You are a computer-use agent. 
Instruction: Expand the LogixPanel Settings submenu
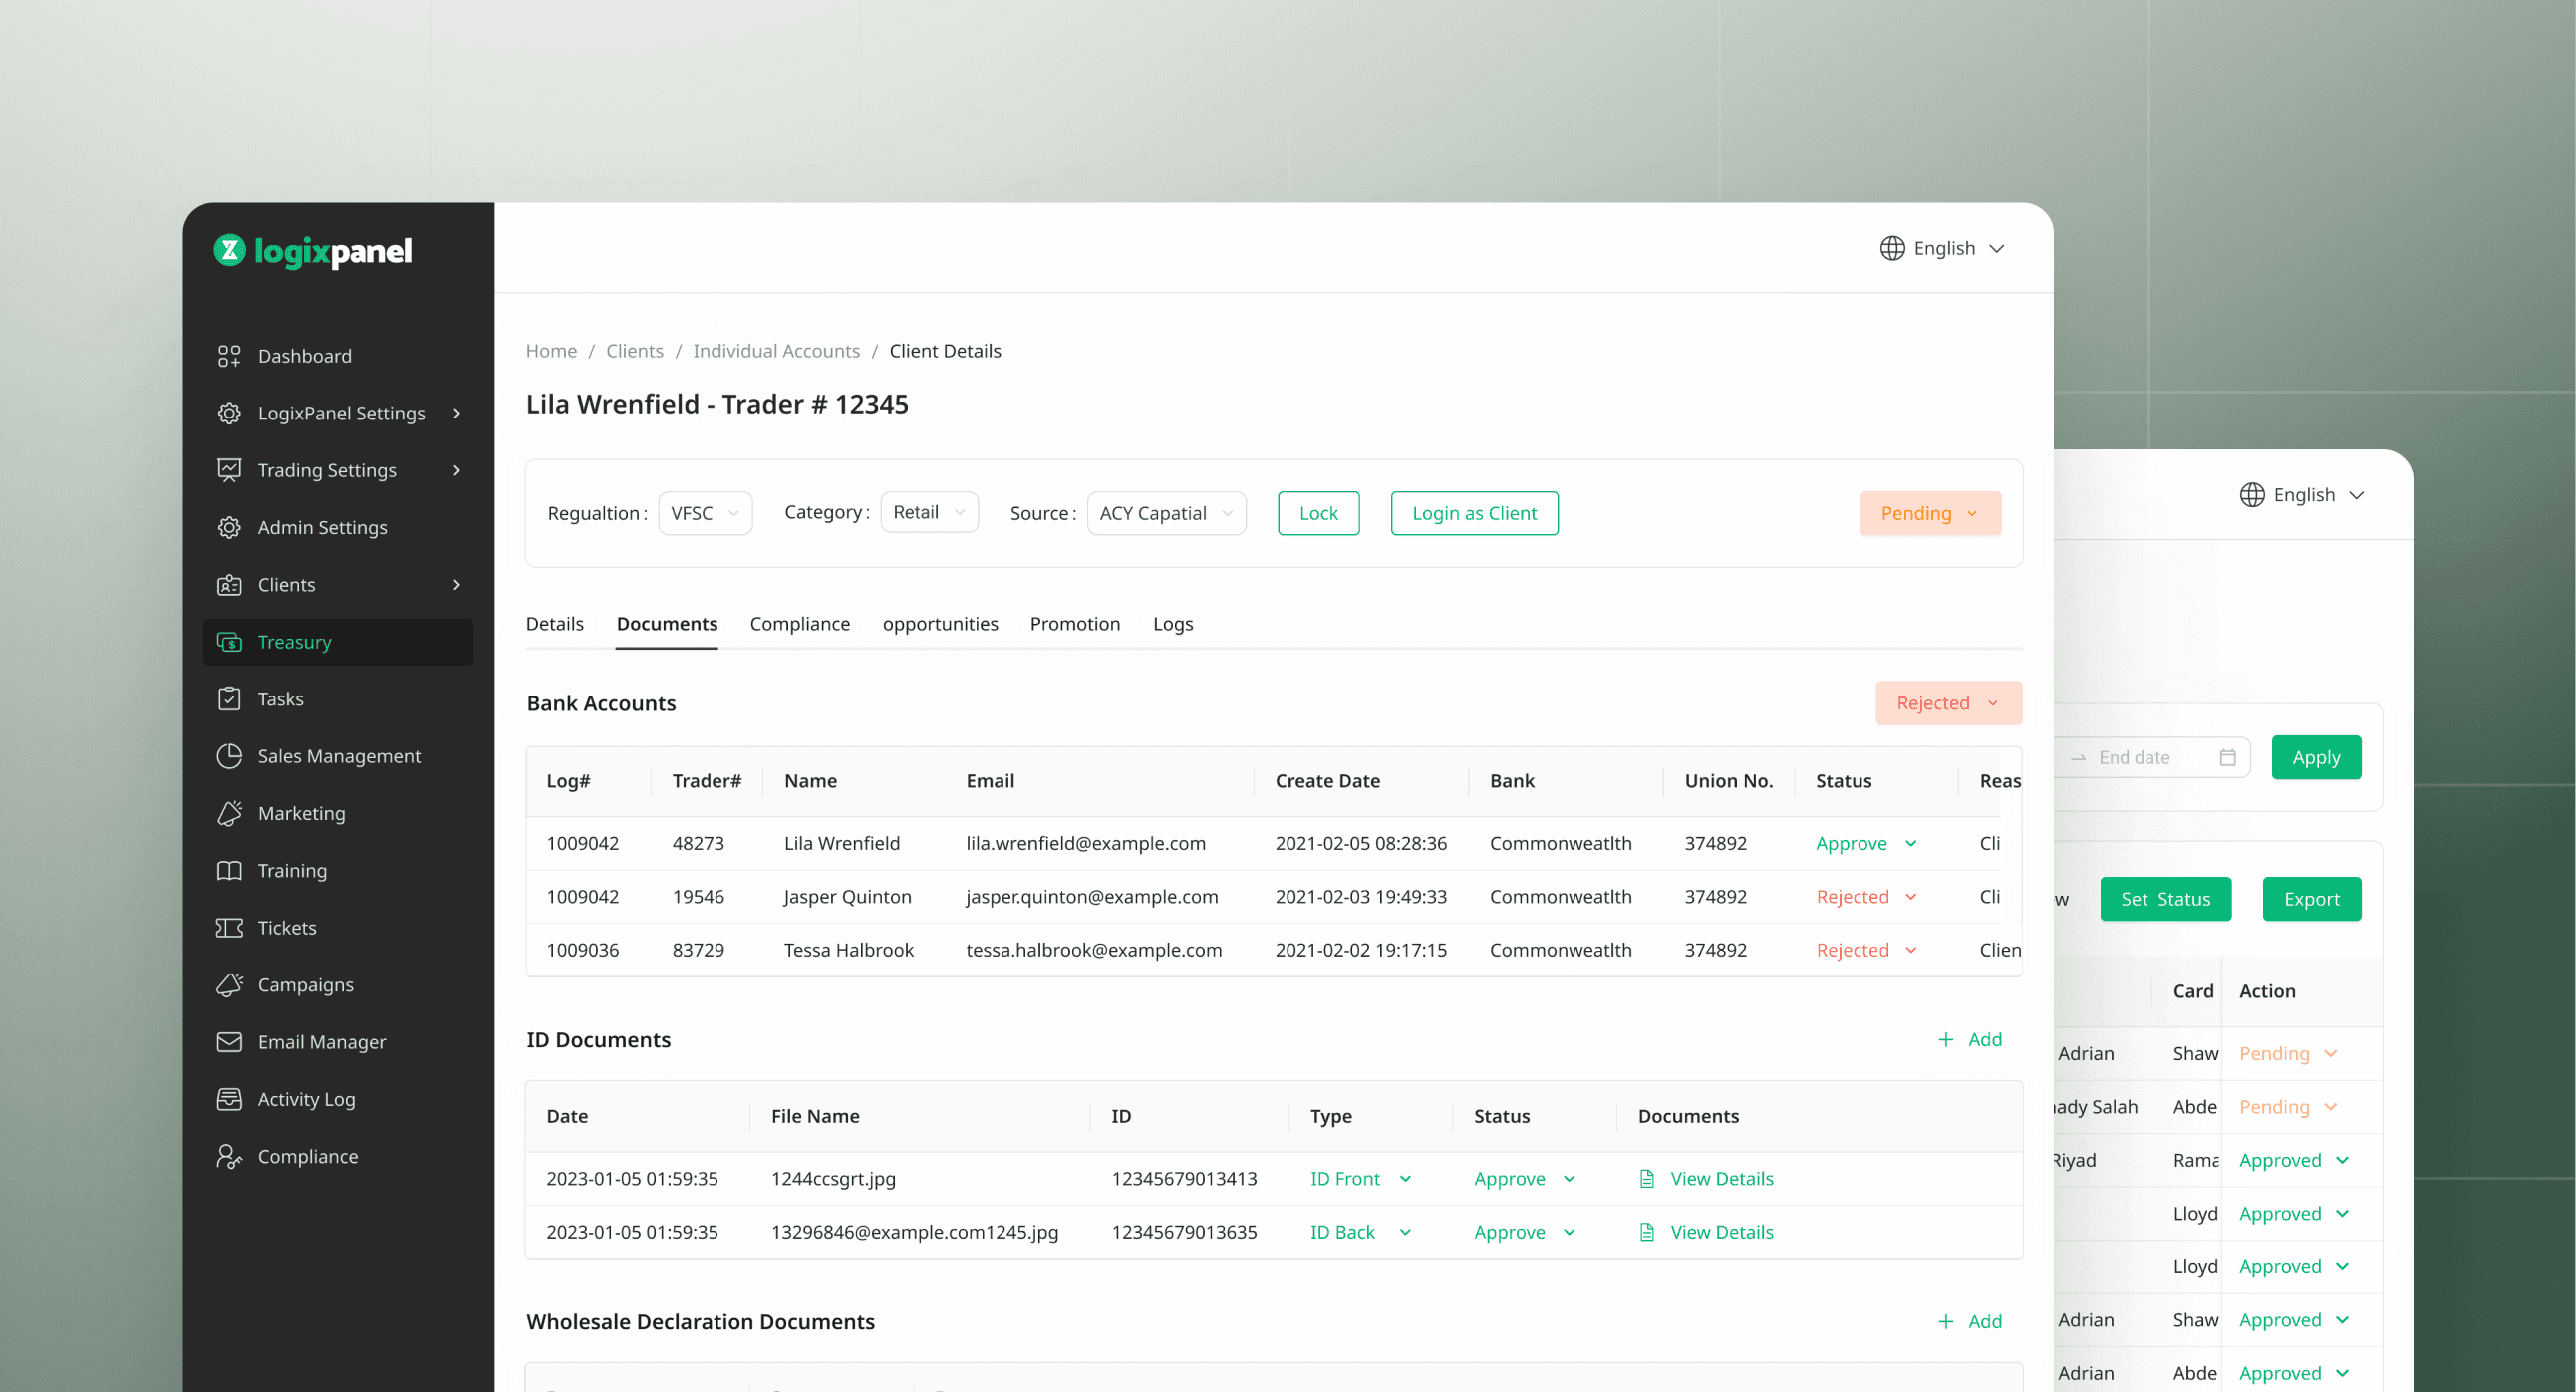[457, 413]
